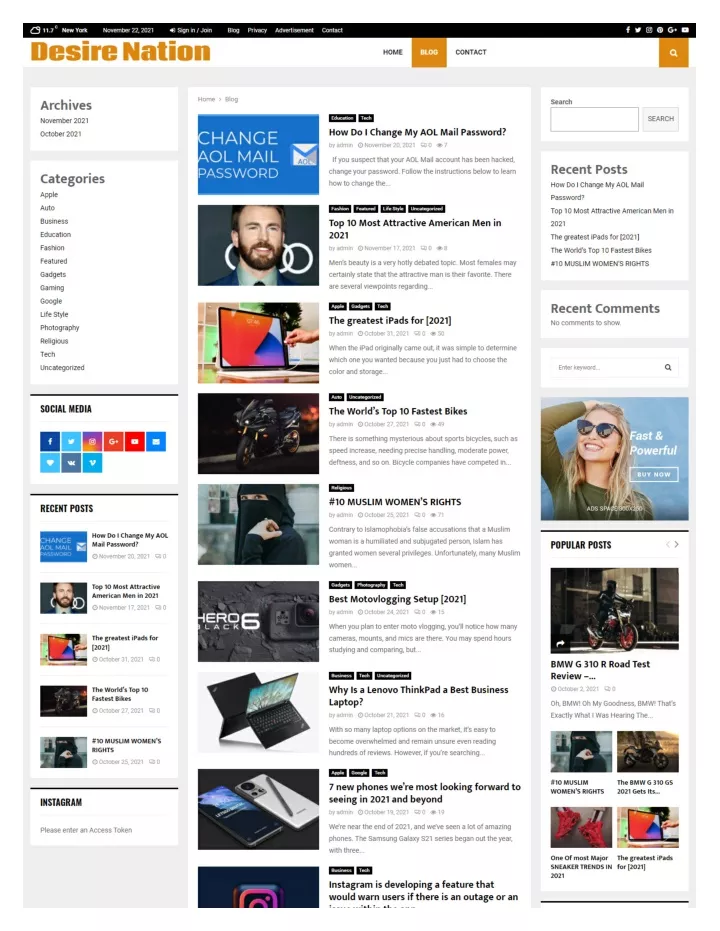720x931 pixels.
Task: Open November 2021 archive link
Action: tap(65, 121)
